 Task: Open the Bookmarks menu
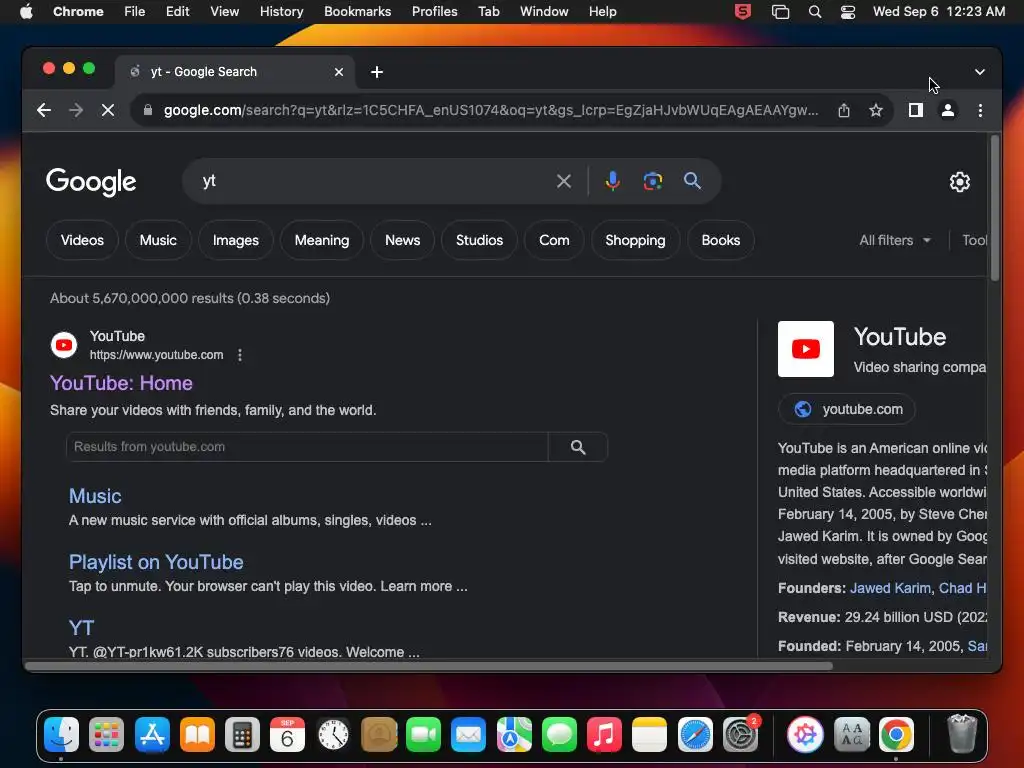[357, 12]
